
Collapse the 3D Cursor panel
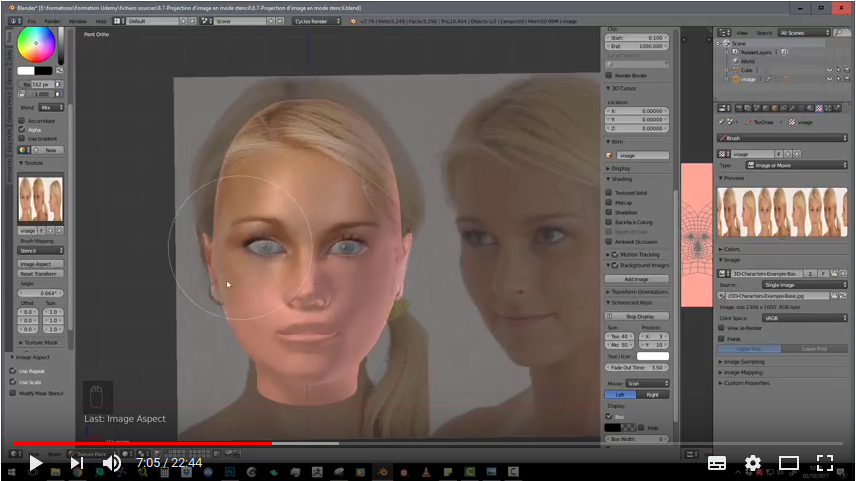coord(621,88)
